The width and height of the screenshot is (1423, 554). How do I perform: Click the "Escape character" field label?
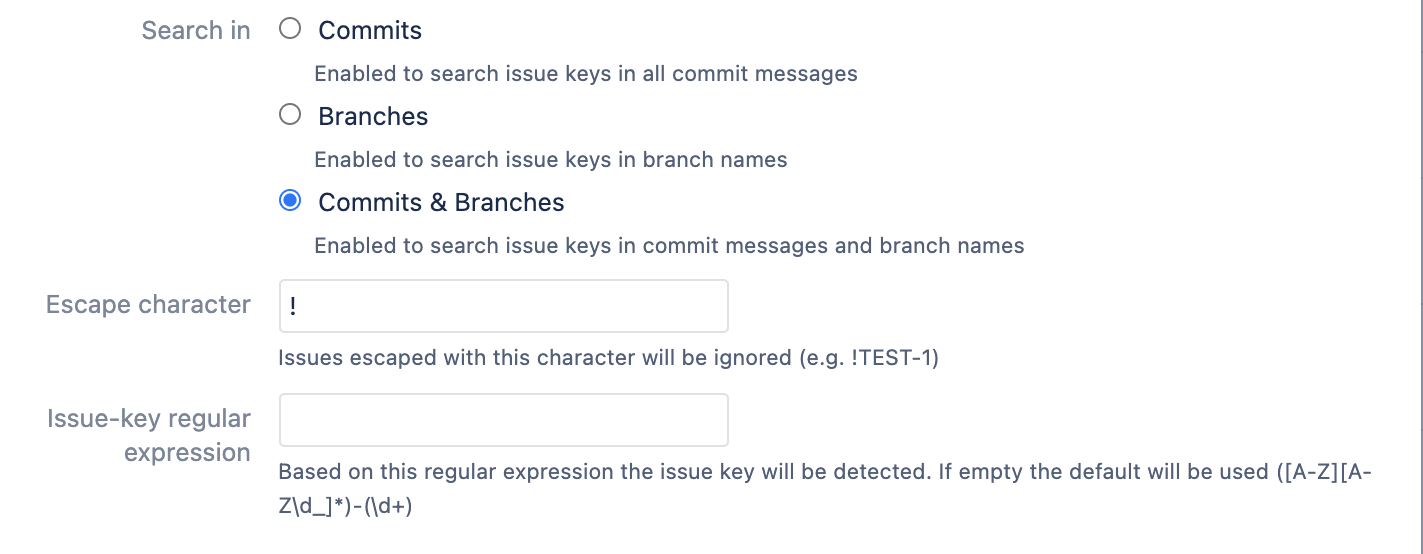(x=148, y=305)
